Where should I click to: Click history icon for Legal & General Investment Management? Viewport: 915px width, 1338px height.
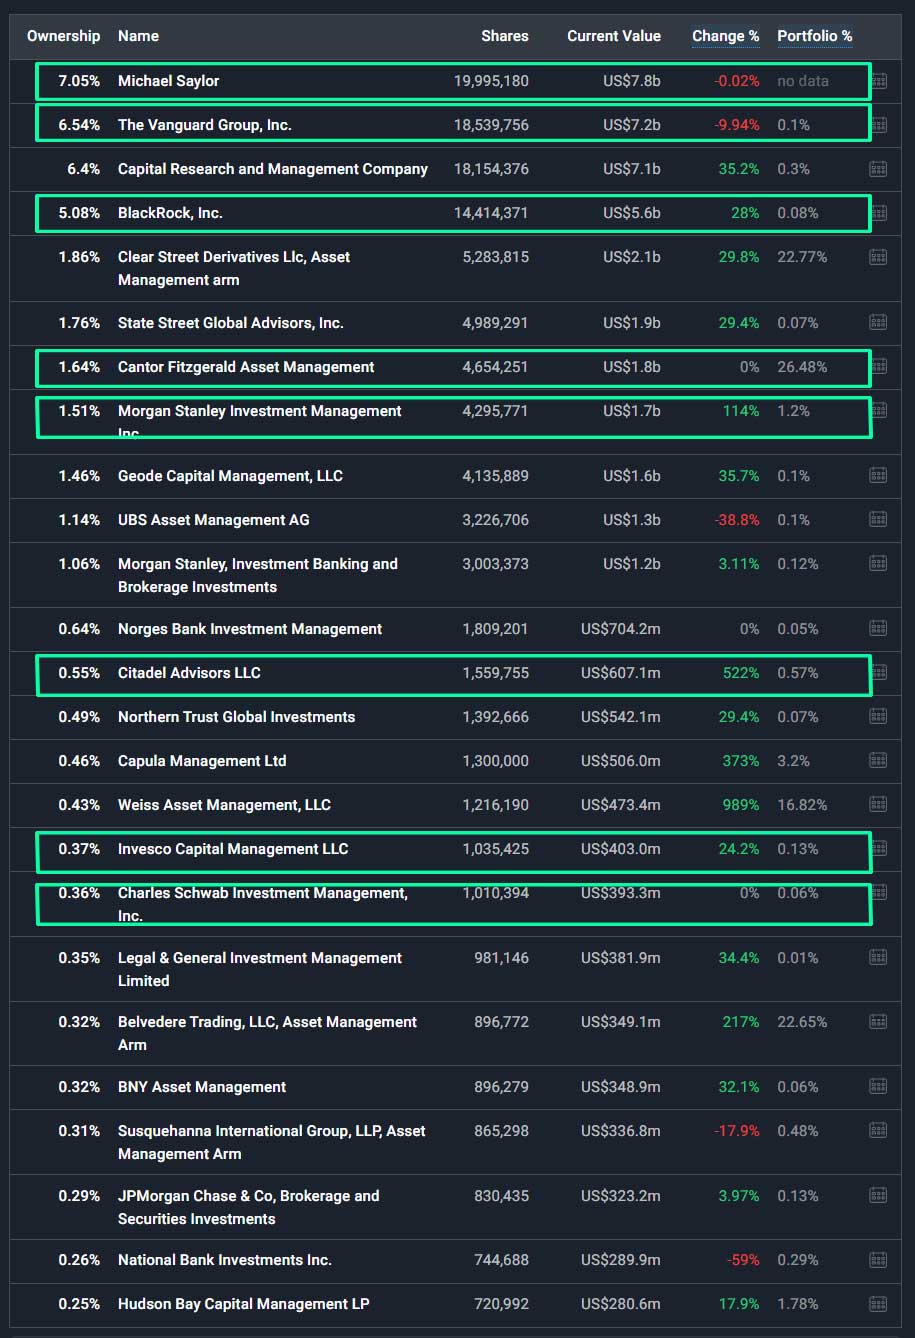point(878,958)
